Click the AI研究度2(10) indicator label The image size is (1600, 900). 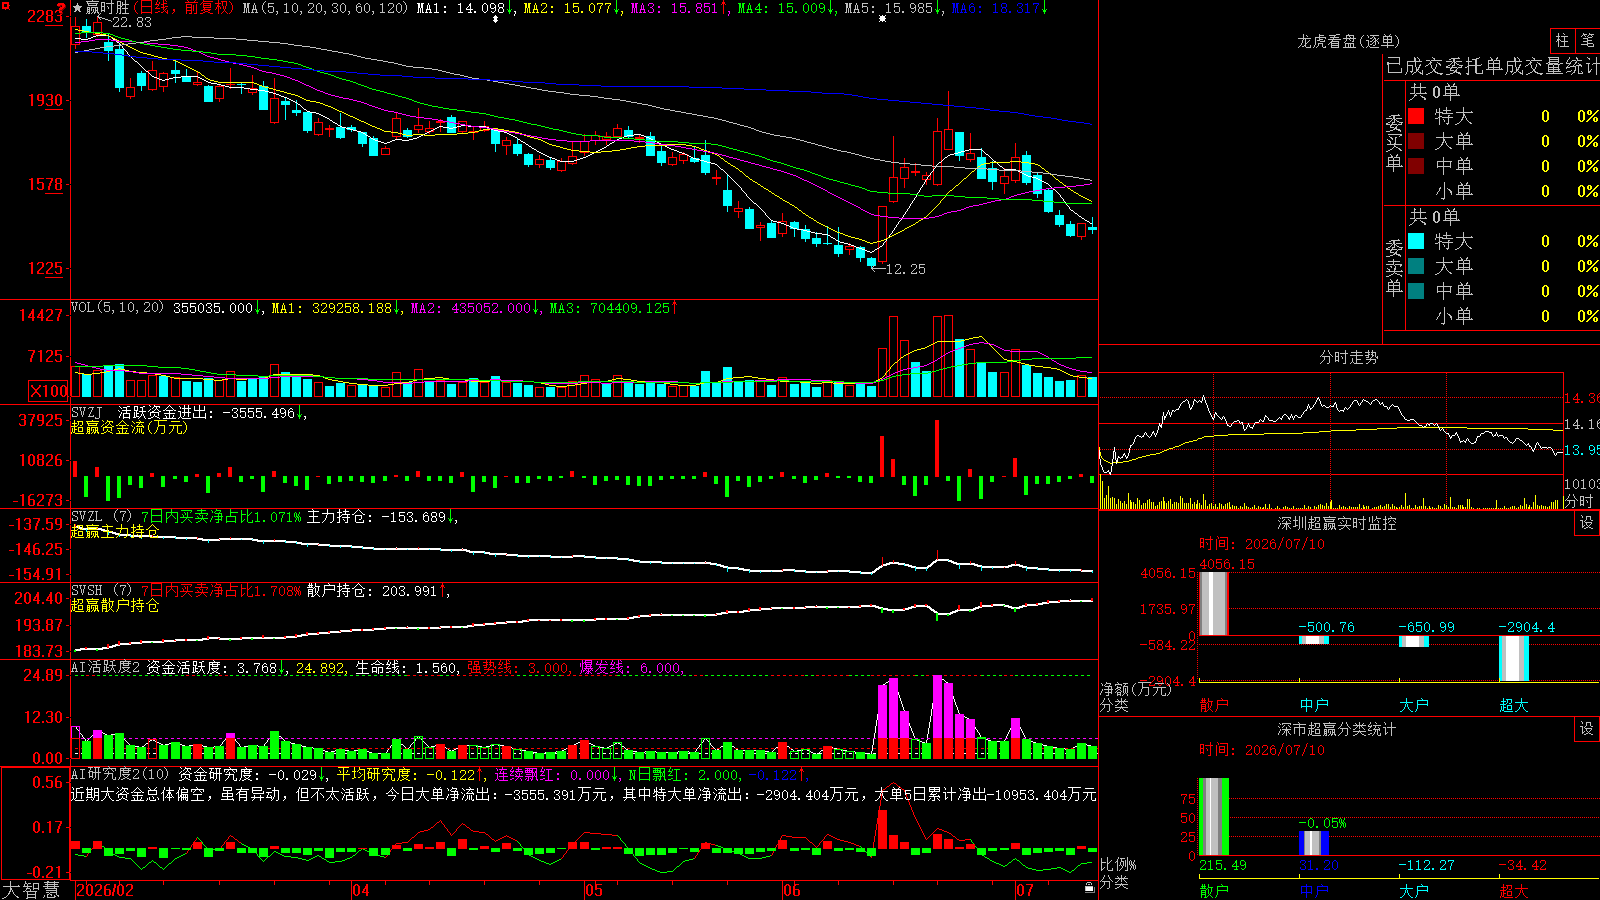pyautogui.click(x=121, y=774)
